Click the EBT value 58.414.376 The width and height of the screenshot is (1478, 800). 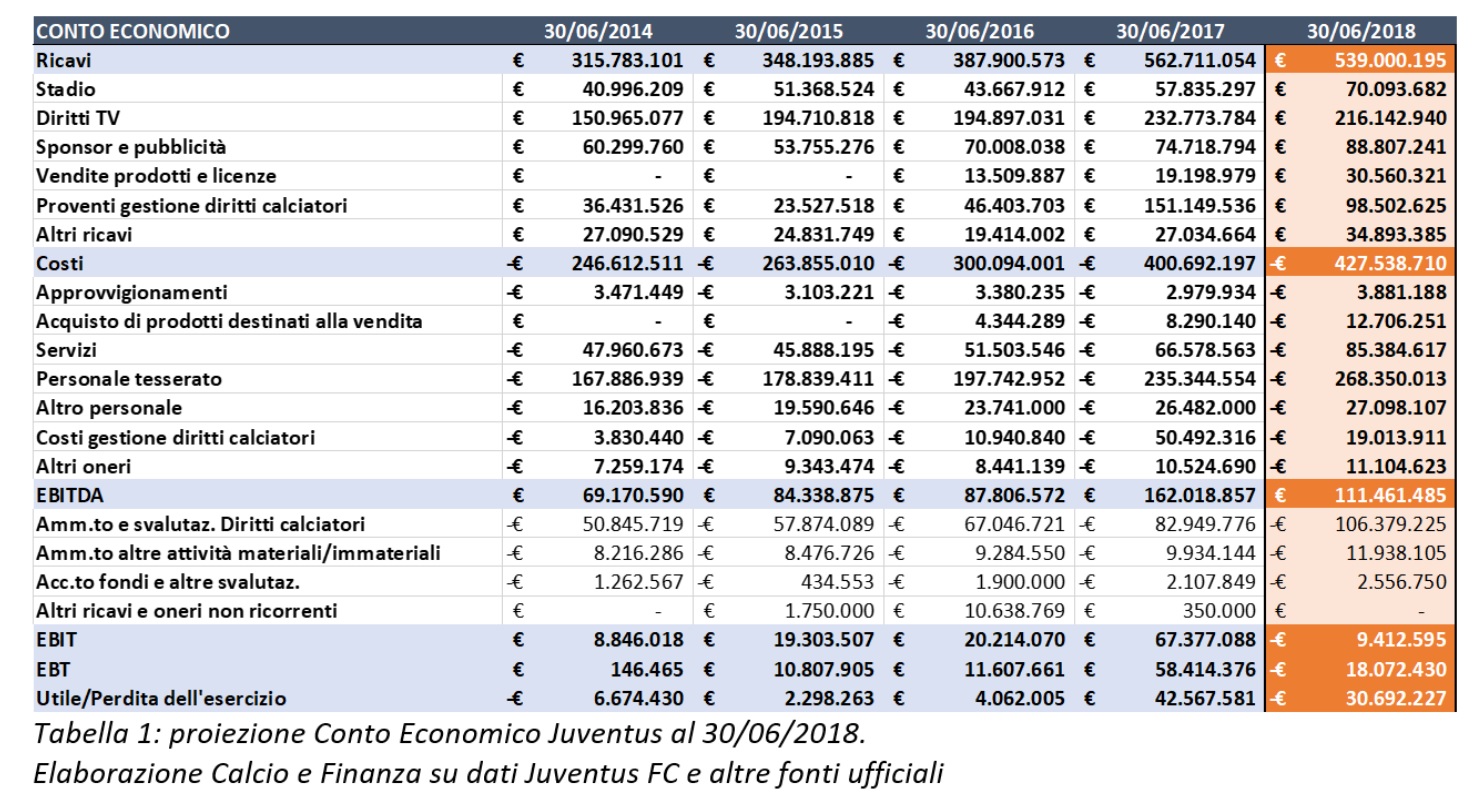[1200, 669]
